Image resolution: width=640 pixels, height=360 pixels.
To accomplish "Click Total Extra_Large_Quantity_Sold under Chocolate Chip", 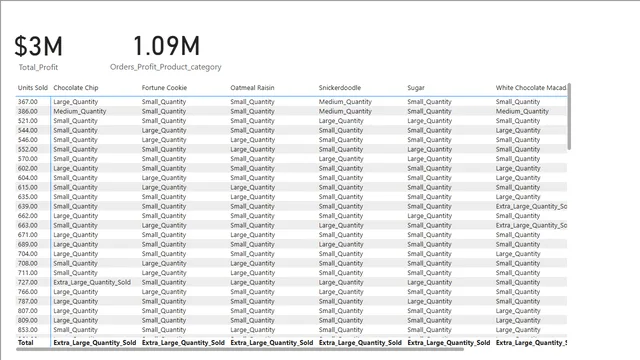I will (x=95, y=343).
